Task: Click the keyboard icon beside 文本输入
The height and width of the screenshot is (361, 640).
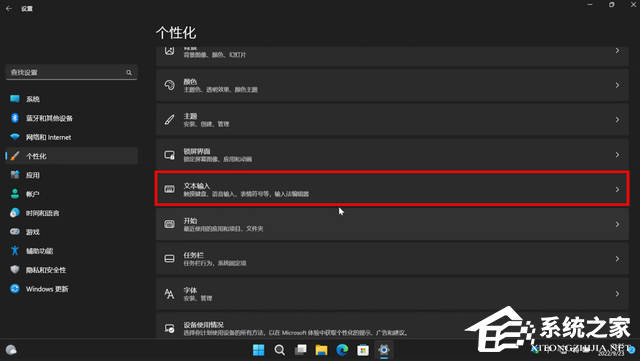Action: click(x=169, y=189)
